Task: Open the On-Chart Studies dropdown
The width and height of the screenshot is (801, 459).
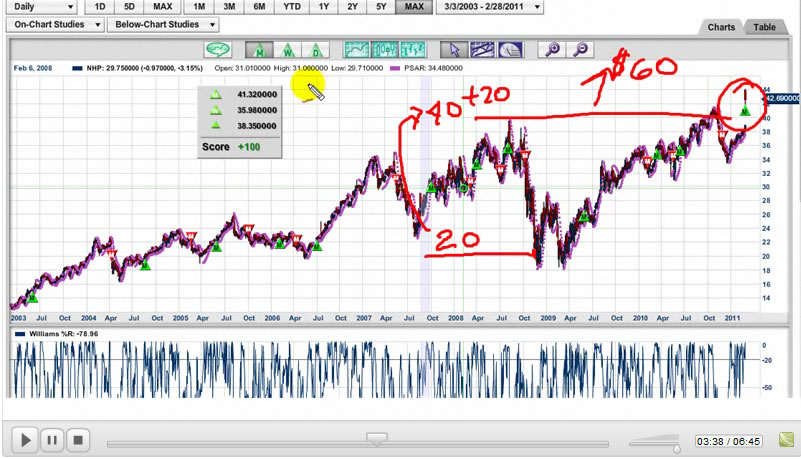Action: (x=56, y=25)
